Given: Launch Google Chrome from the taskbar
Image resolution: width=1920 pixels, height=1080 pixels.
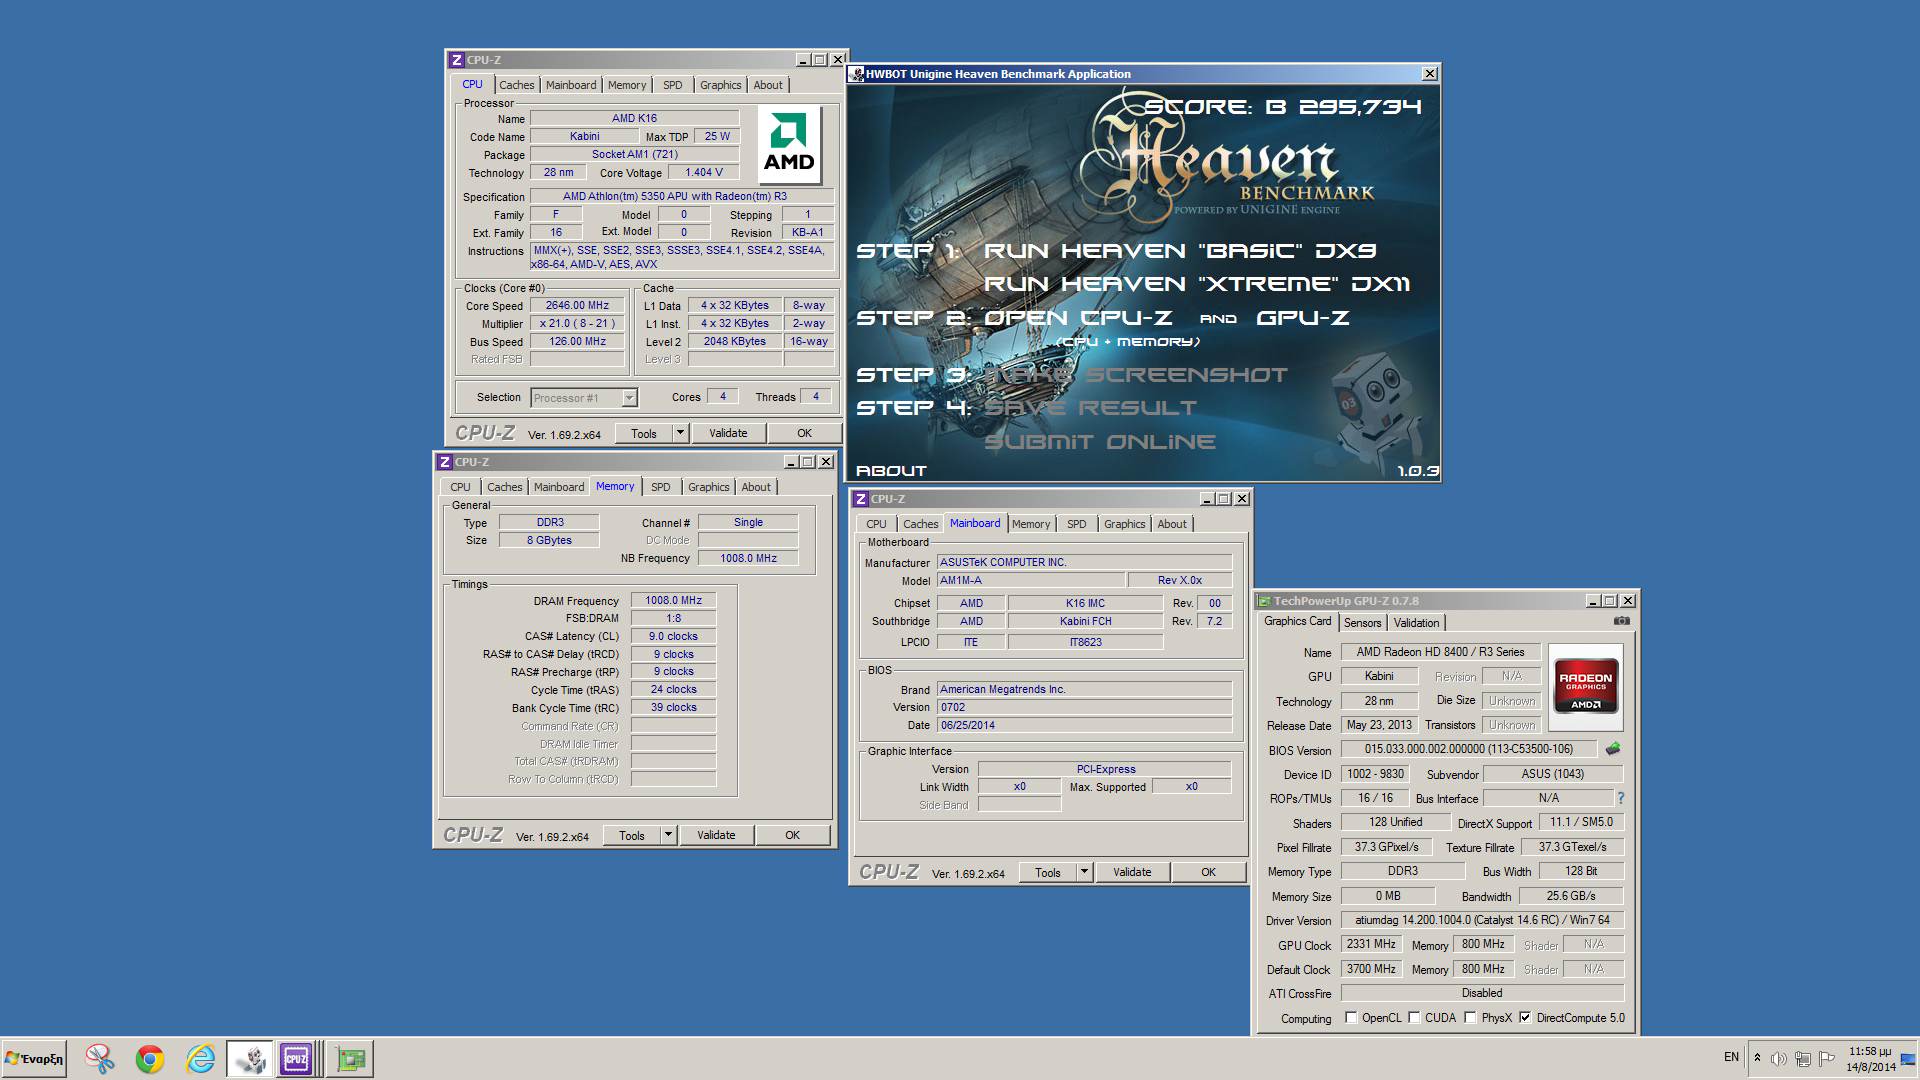Looking at the screenshot, I should pos(150,1059).
